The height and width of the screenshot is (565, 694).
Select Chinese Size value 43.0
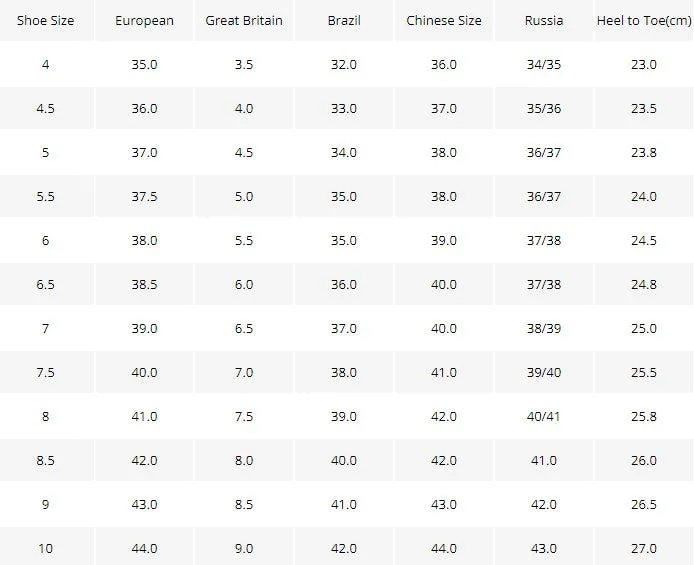click(x=444, y=505)
